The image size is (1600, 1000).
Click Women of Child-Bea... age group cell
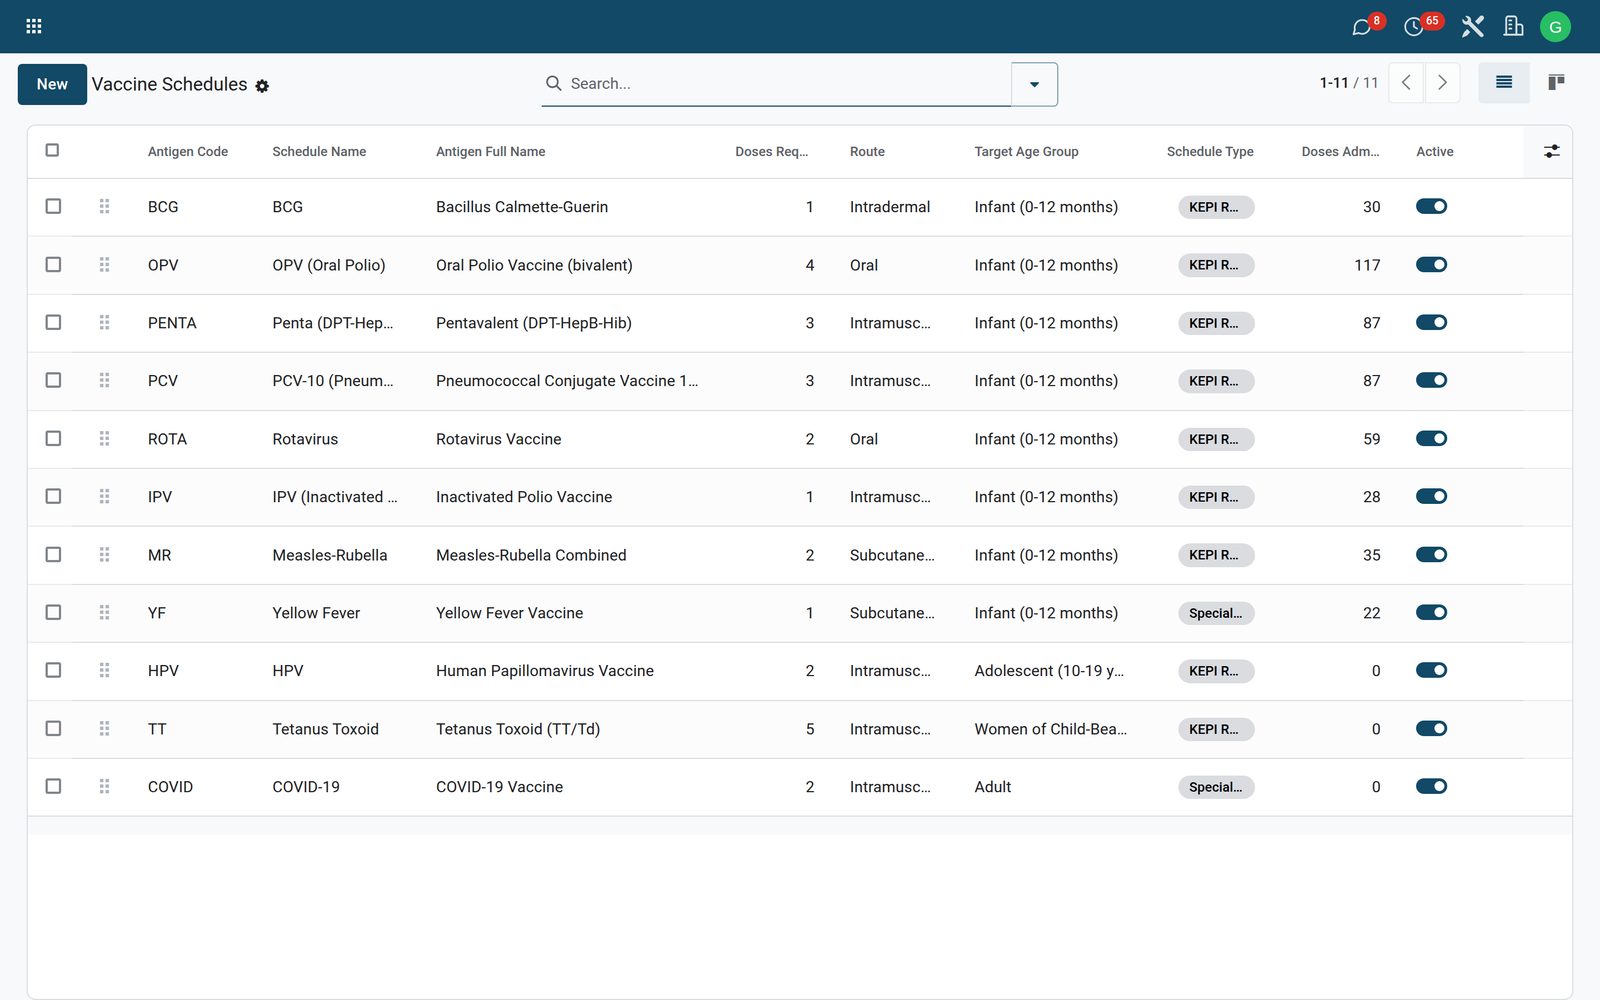1050,729
